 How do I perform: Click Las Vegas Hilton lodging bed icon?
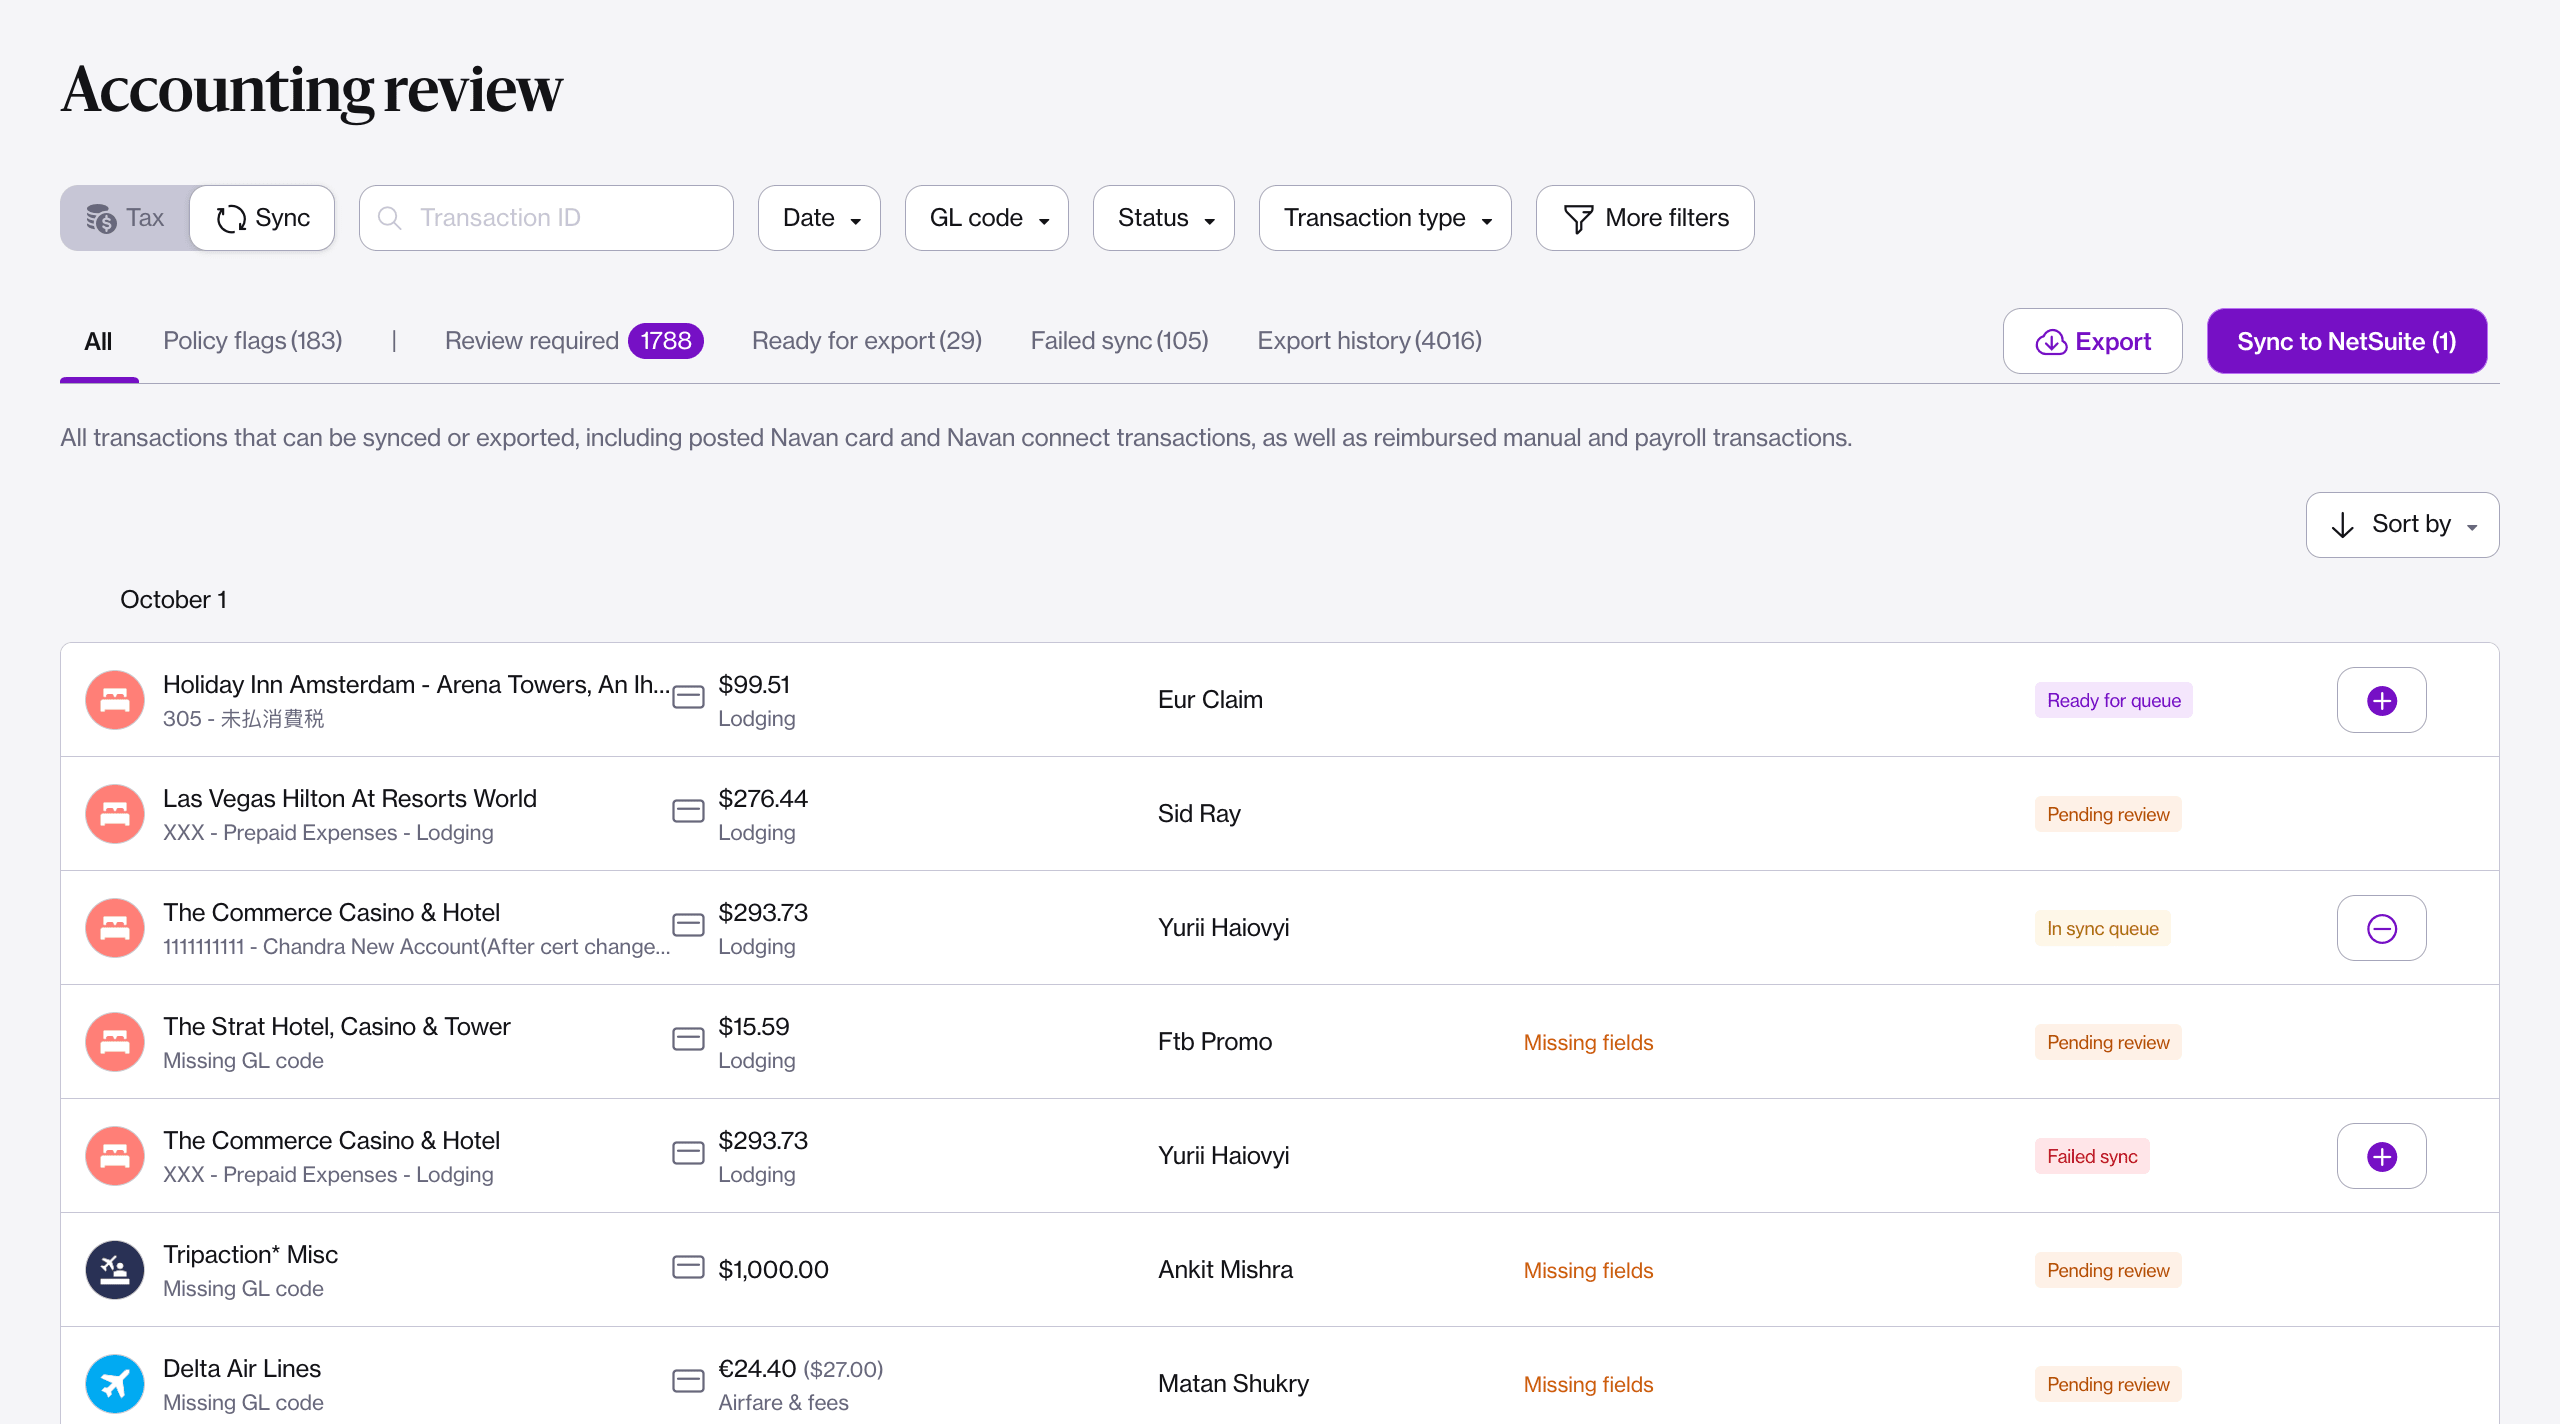coord(115,813)
